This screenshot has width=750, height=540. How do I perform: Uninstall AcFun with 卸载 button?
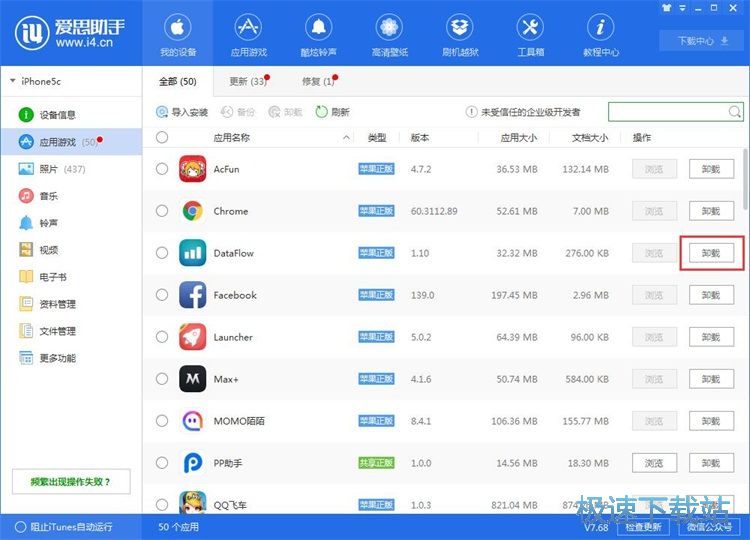[x=711, y=169]
